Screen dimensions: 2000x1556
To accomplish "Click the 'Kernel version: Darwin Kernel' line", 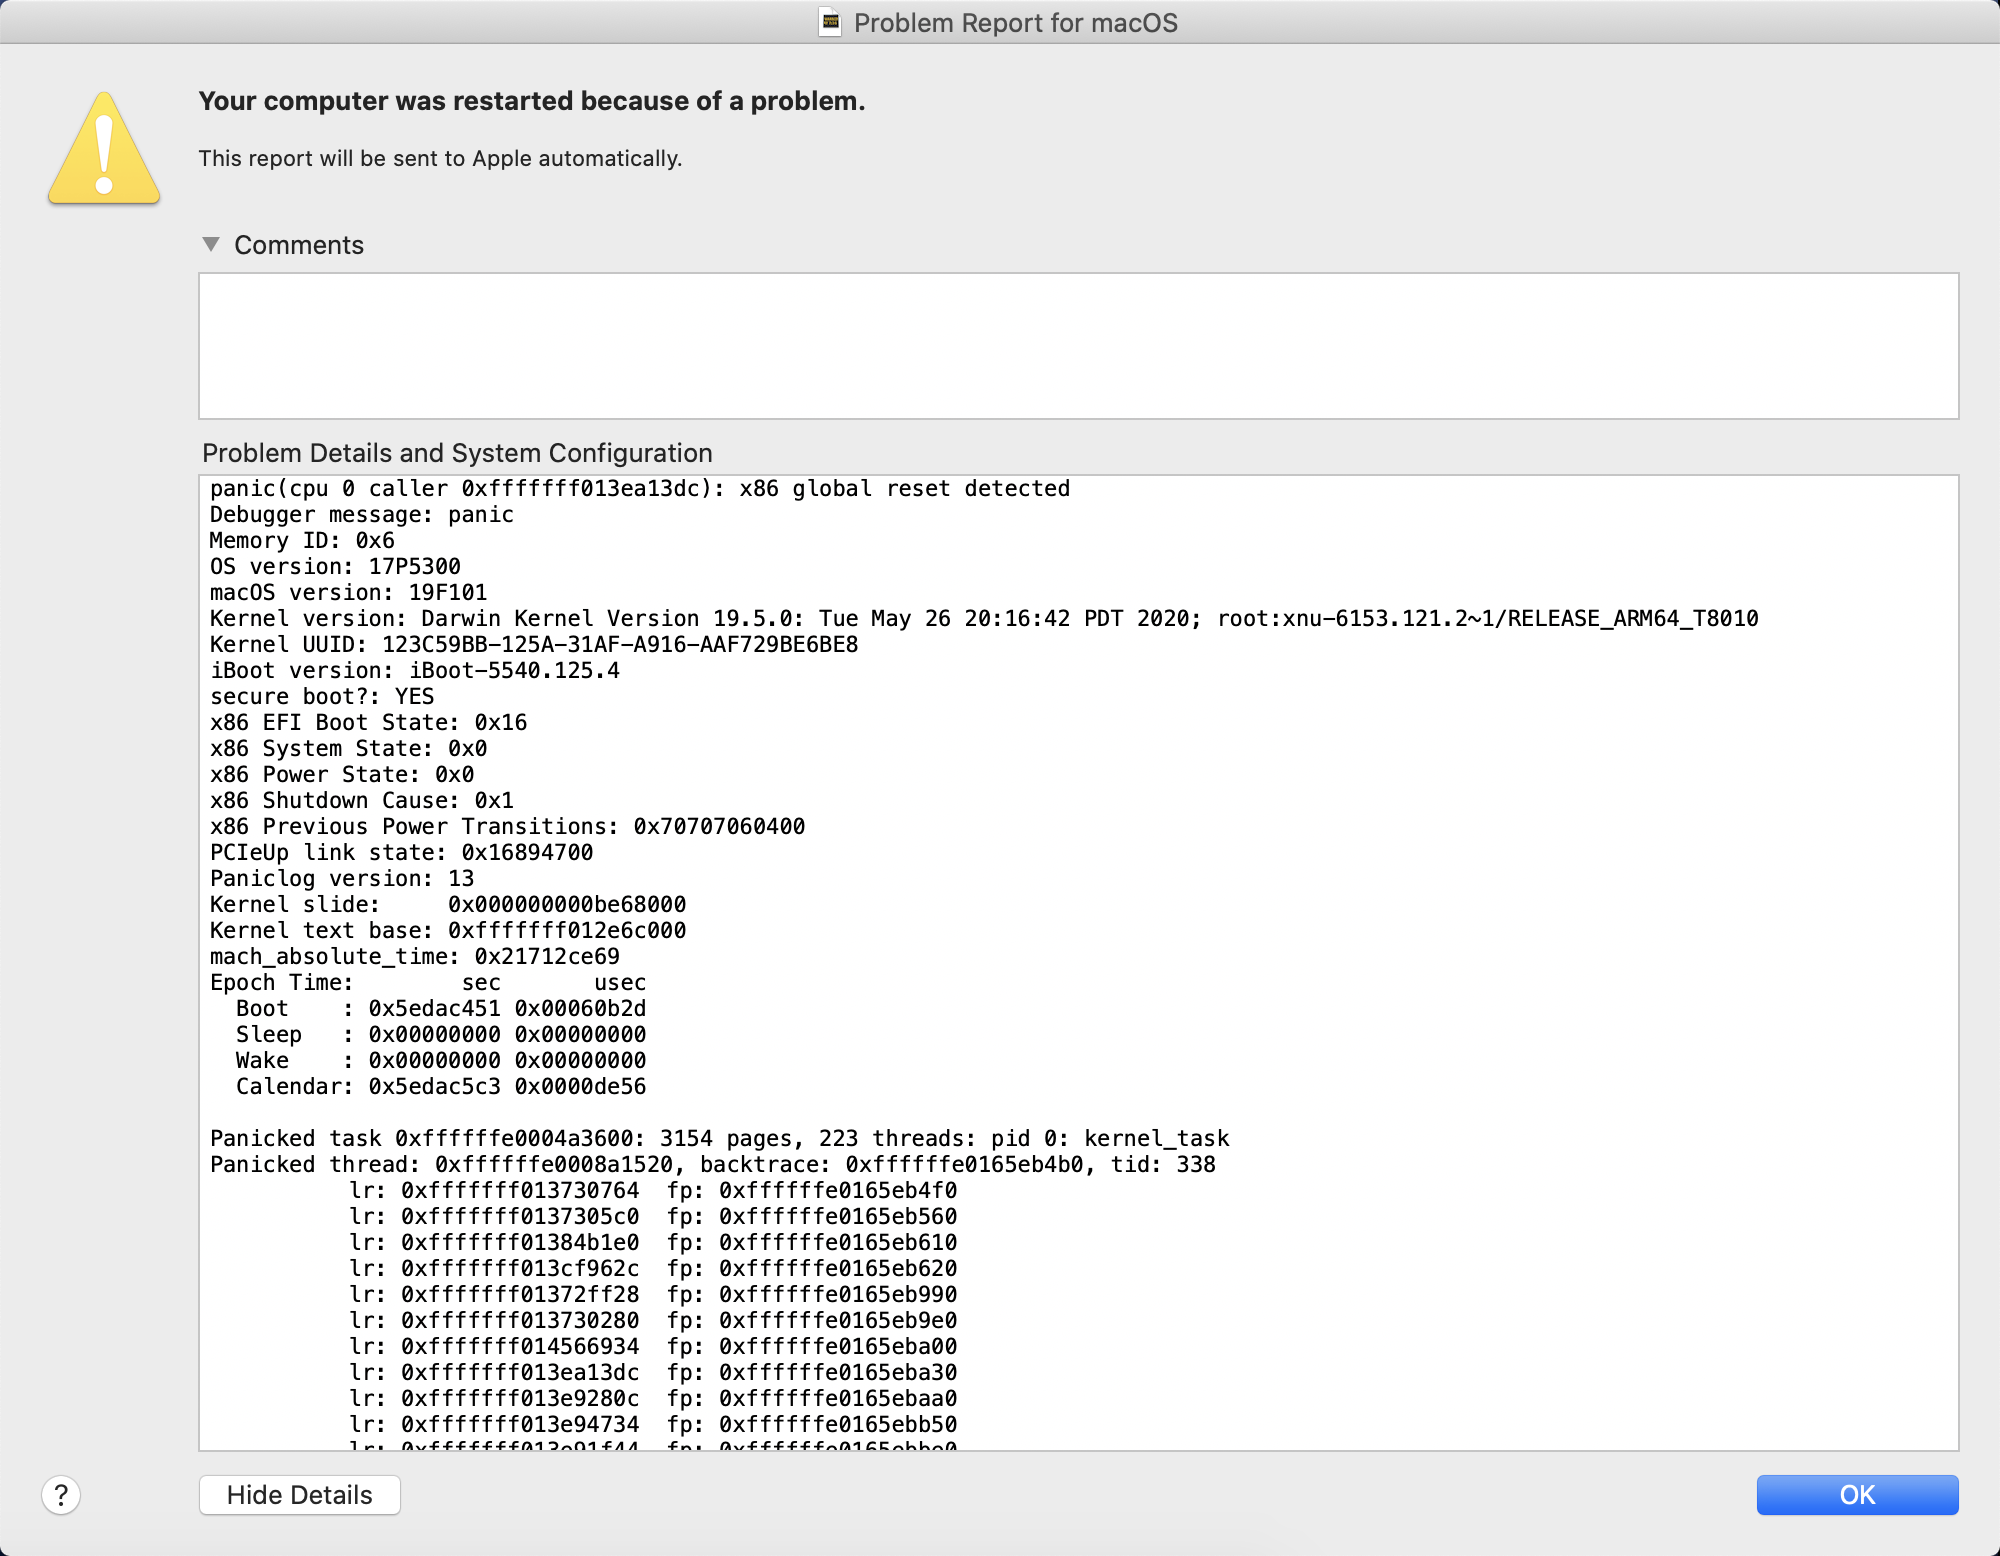I will [984, 619].
